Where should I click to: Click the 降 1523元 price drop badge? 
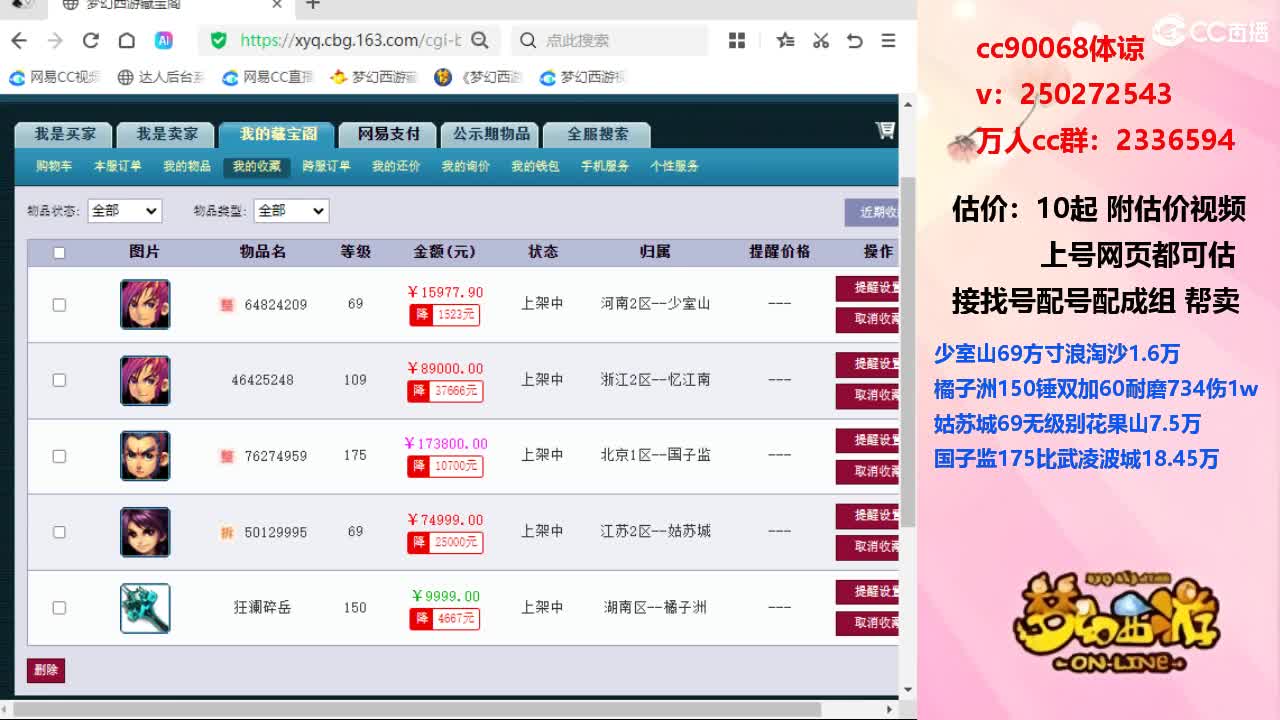pos(444,315)
